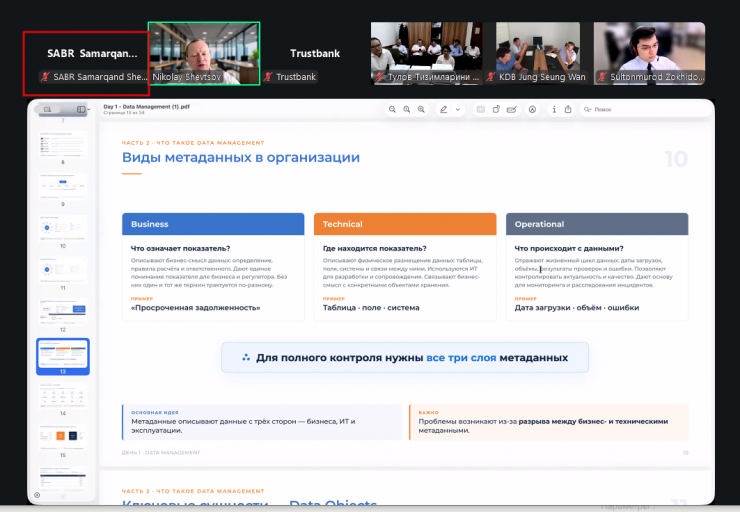Open page 9 thumbnail in sidebar
Screen dimensions: 740x512
pos(63,186)
